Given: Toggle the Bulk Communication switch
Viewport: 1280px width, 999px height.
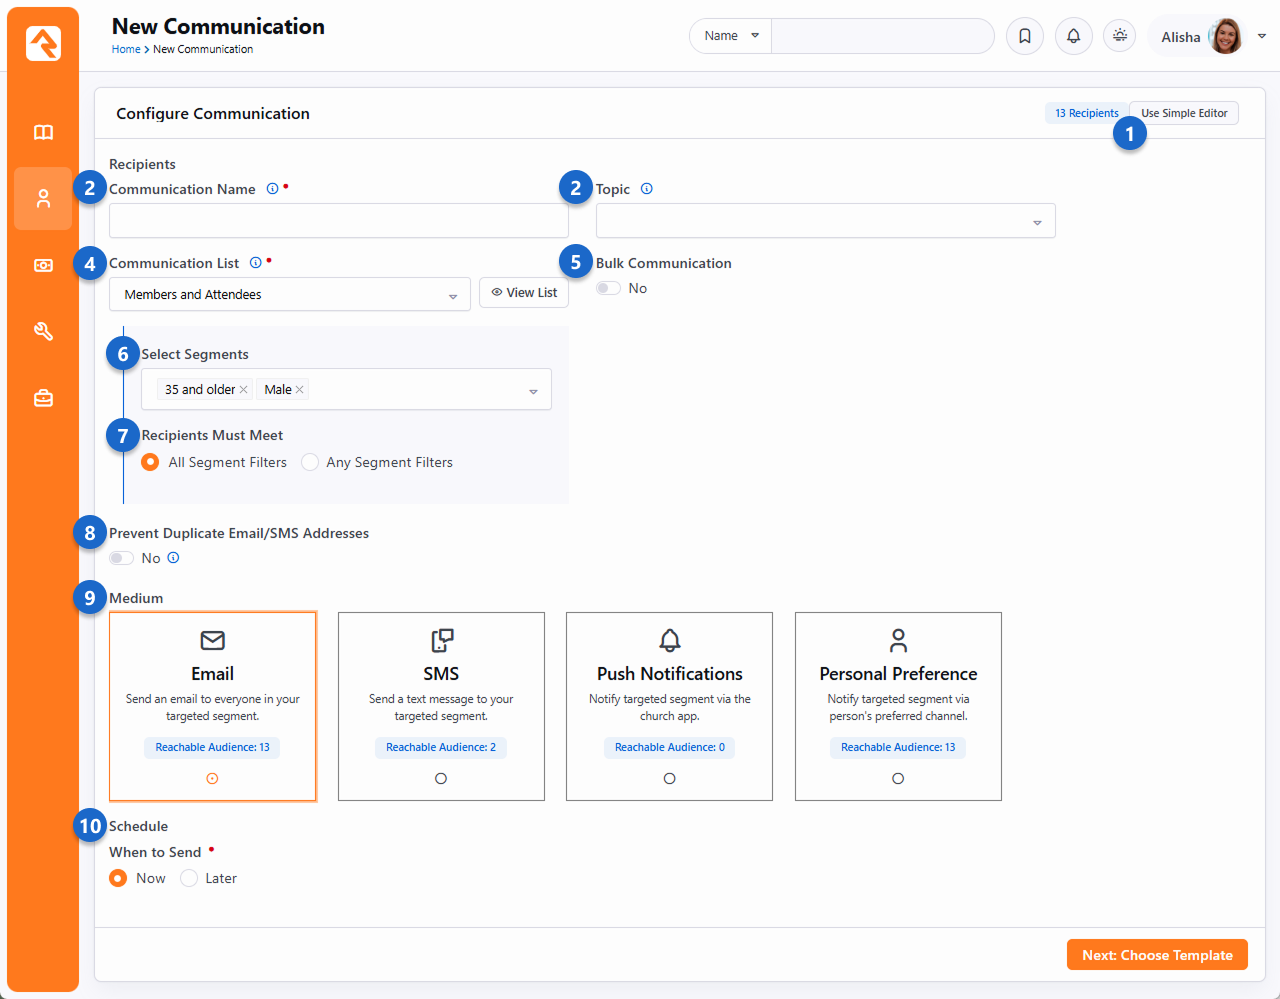Looking at the screenshot, I should (608, 288).
